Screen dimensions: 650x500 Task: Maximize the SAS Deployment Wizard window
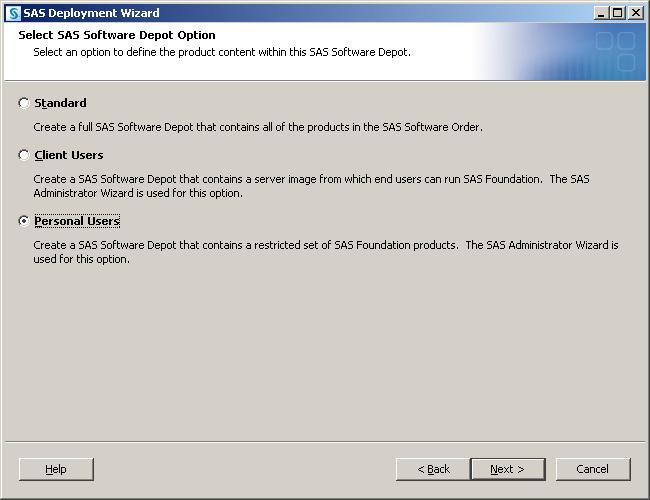click(618, 13)
